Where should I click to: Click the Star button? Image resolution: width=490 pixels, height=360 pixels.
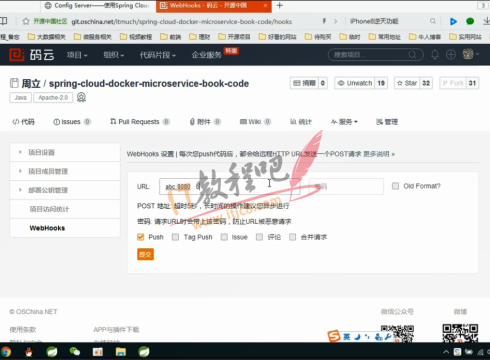pos(407,83)
